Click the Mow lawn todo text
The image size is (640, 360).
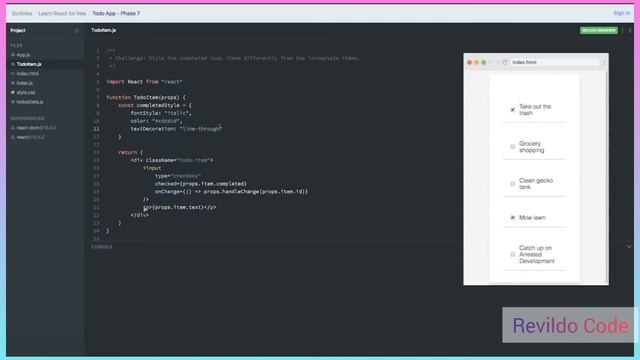[x=532, y=218]
